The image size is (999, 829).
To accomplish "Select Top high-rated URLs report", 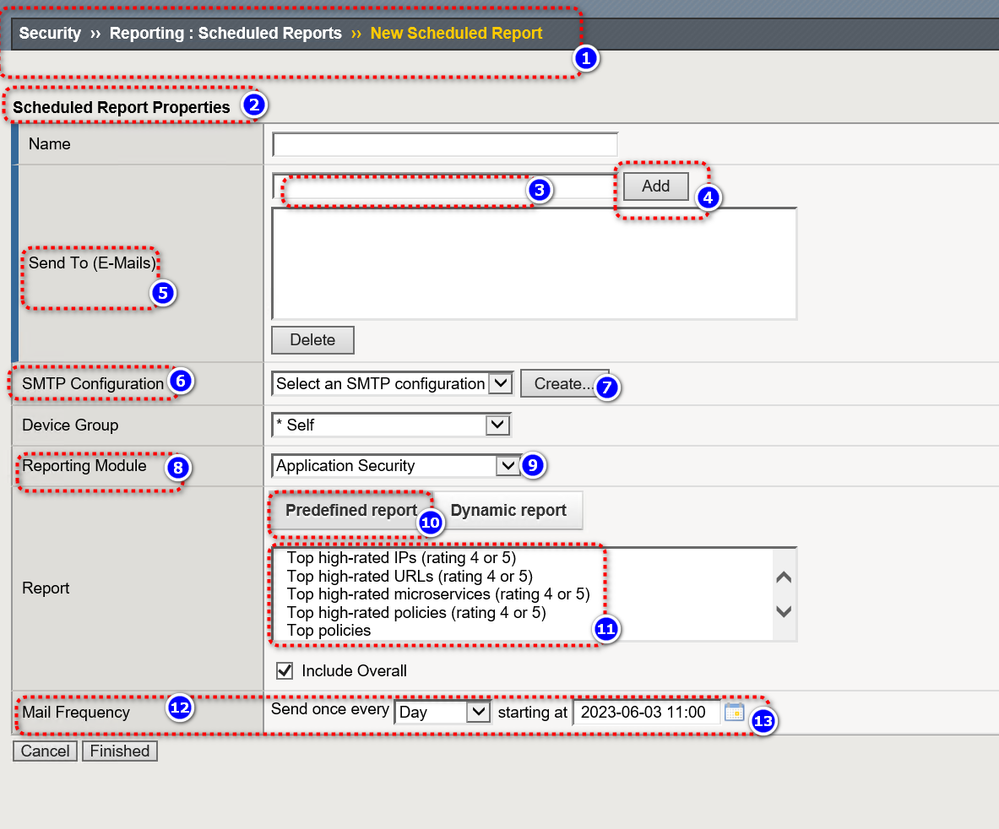I will pyautogui.click(x=409, y=576).
